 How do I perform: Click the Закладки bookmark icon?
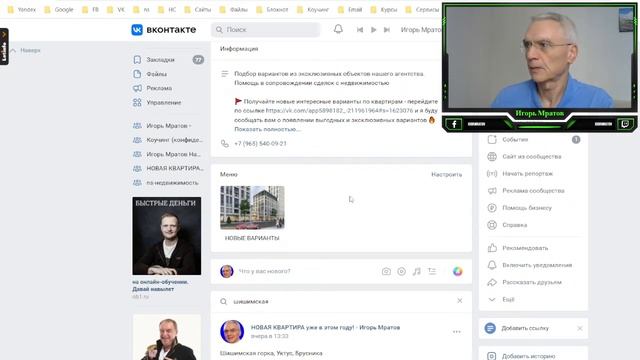137,60
